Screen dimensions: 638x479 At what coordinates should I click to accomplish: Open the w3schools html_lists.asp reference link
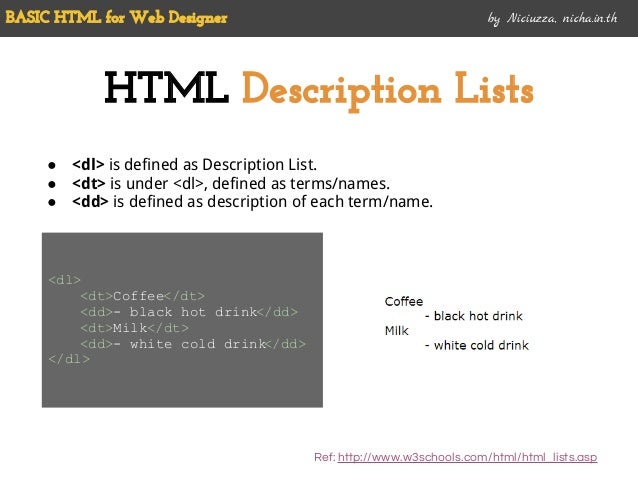pos(467,457)
